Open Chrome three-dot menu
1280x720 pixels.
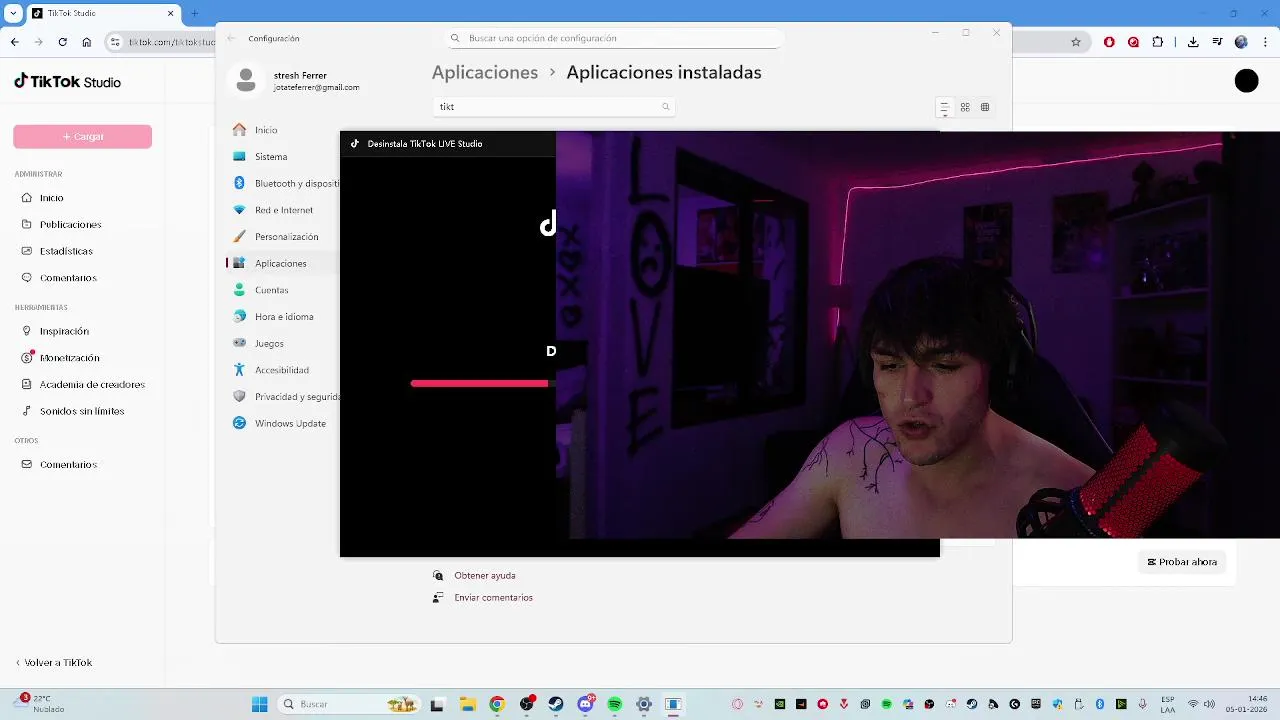tap(1265, 42)
